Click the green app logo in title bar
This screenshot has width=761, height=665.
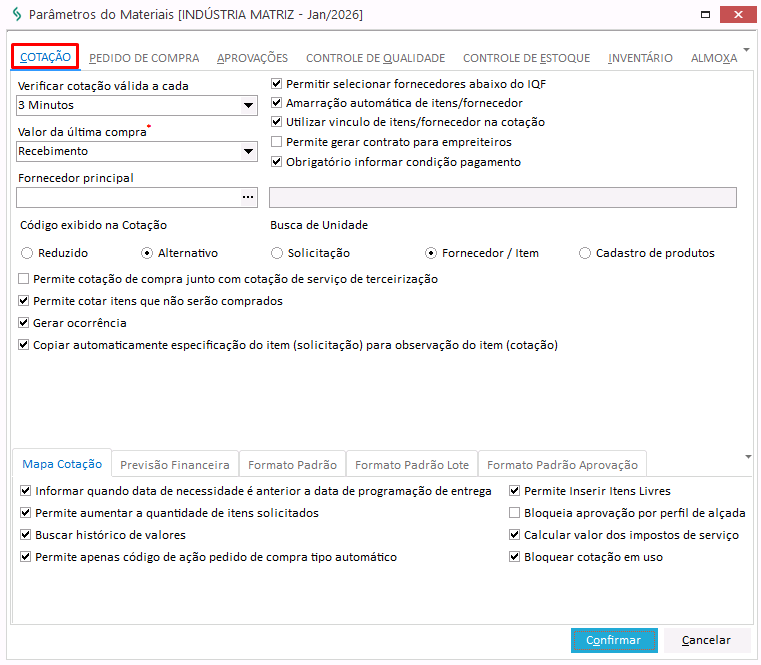[17, 14]
